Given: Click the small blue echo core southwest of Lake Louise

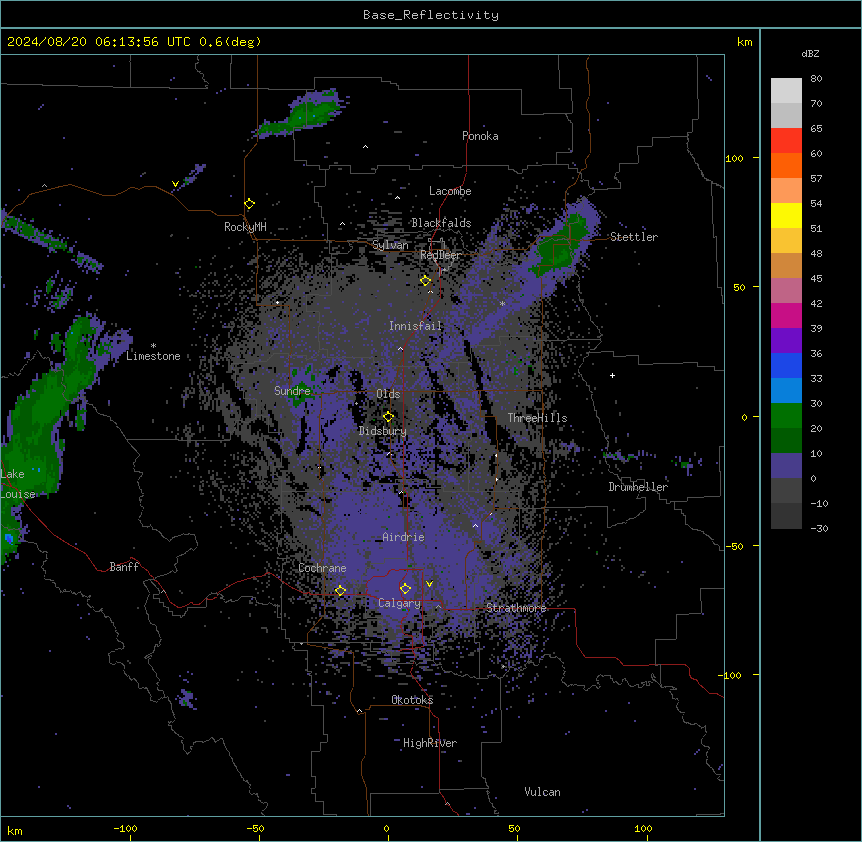Looking at the screenshot, I should click(9, 538).
